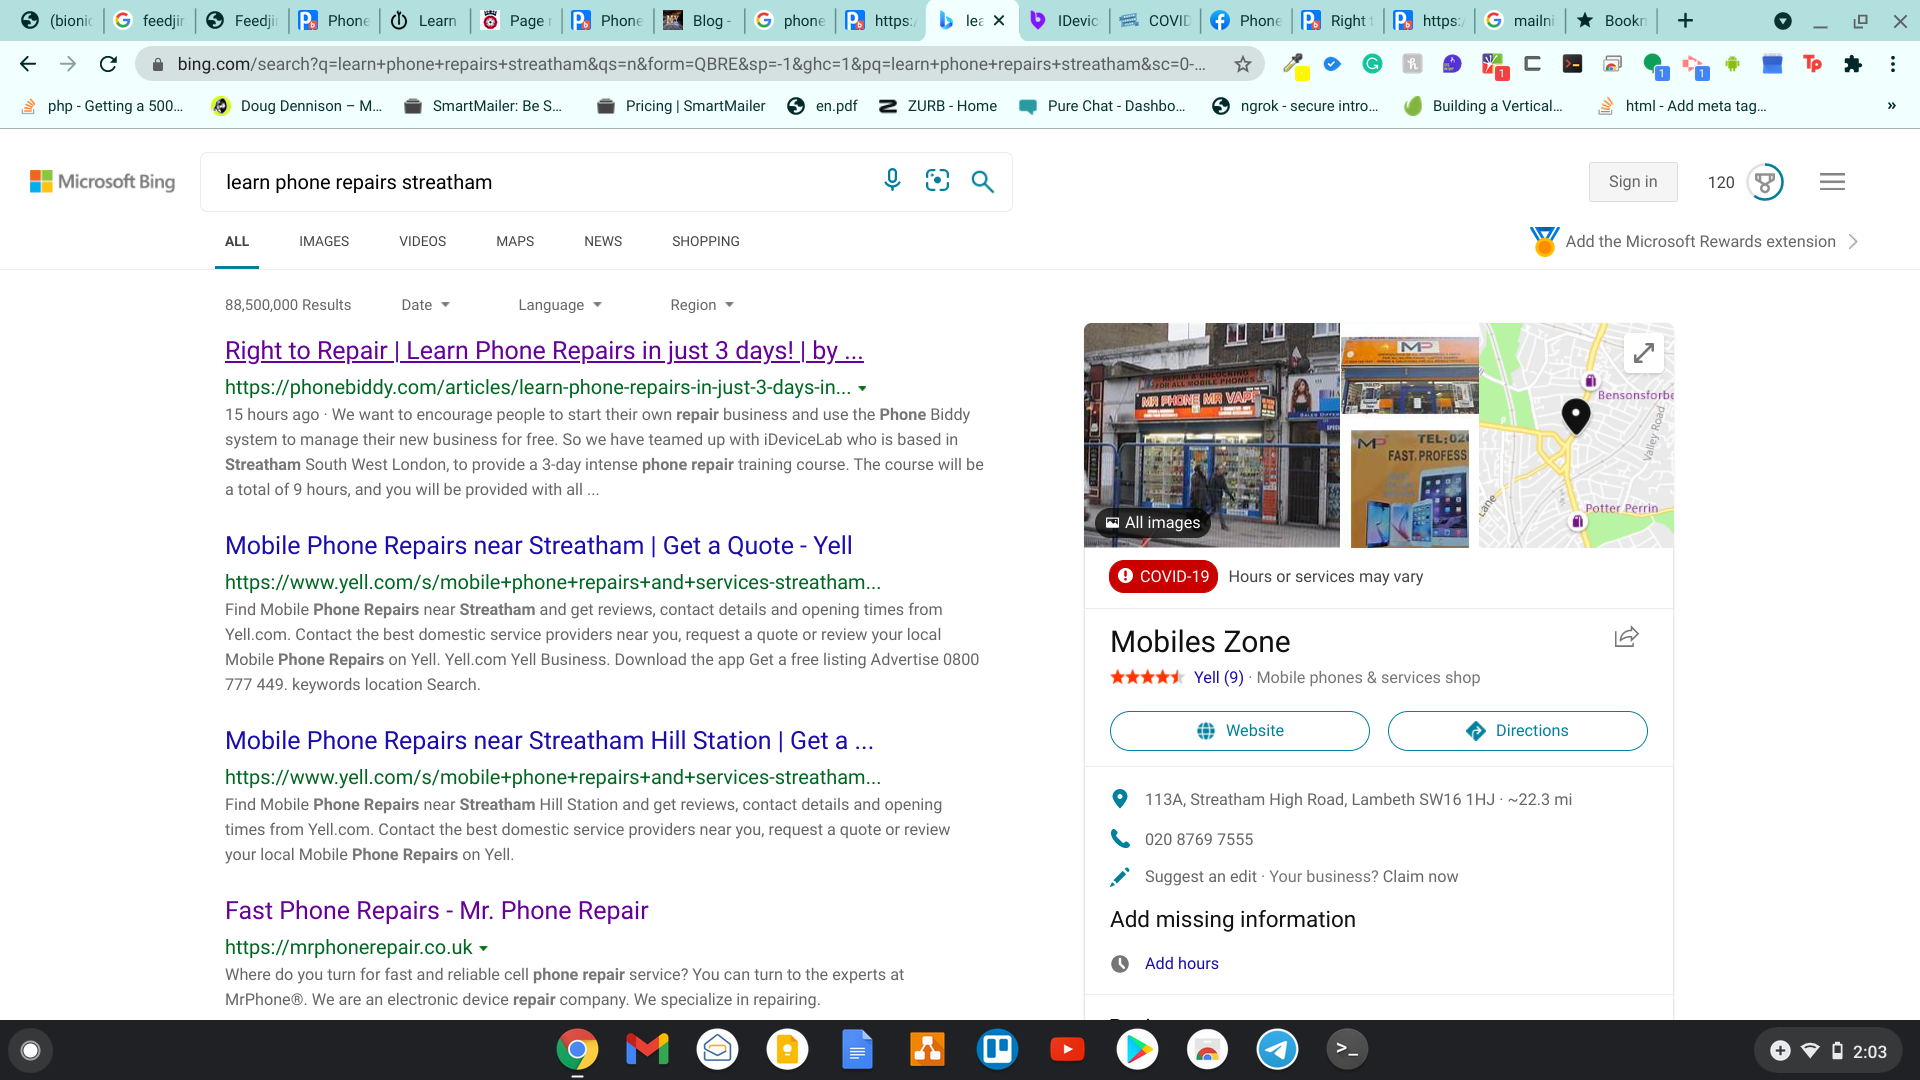Reload the page
This screenshot has height=1080, width=1920.
(x=108, y=64)
